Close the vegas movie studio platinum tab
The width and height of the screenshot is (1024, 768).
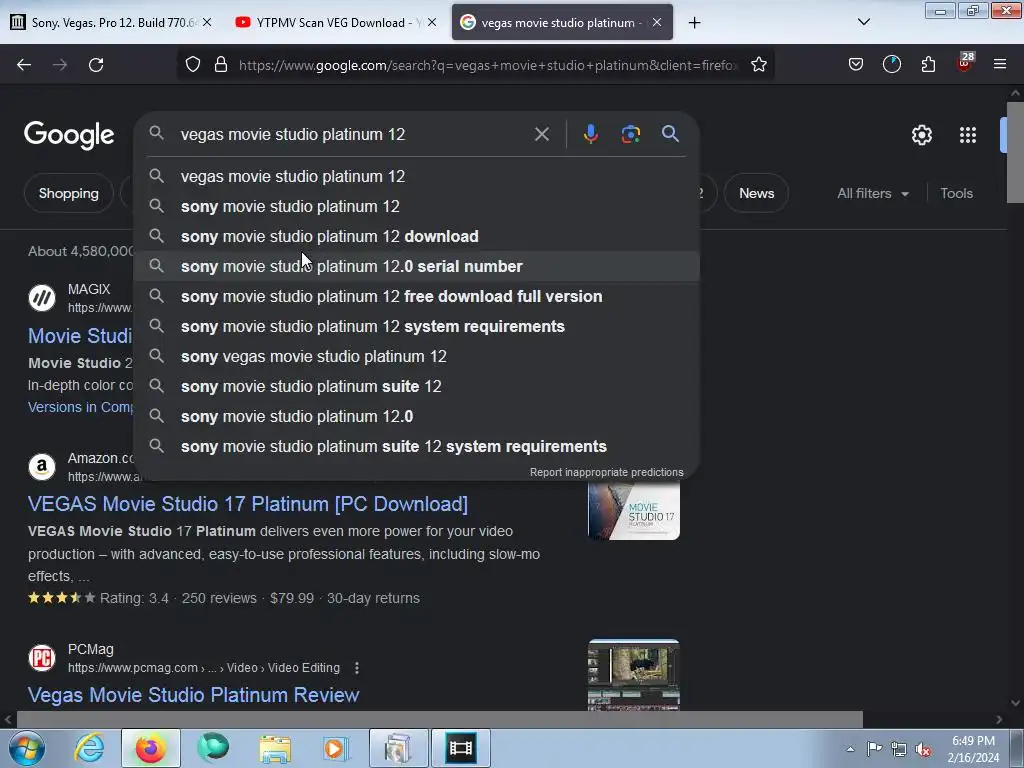[x=657, y=22]
